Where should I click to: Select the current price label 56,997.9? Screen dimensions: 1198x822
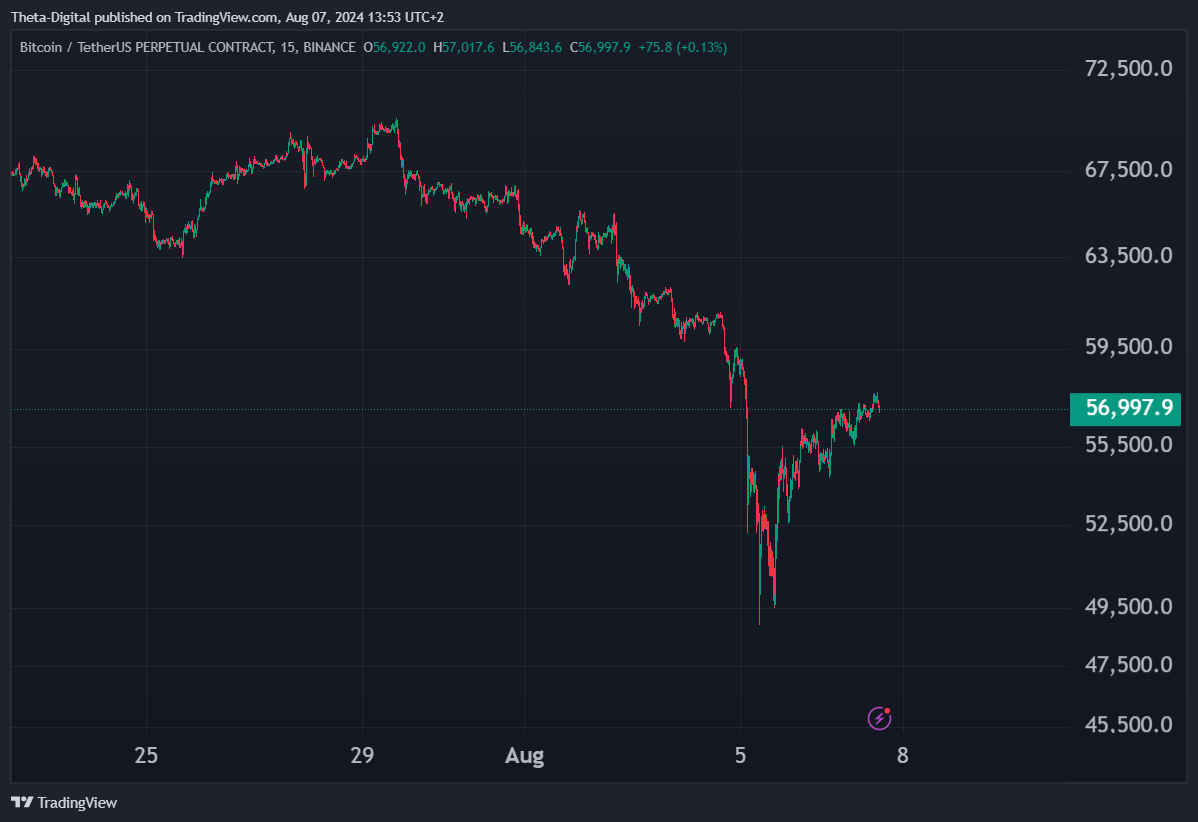coord(1125,409)
